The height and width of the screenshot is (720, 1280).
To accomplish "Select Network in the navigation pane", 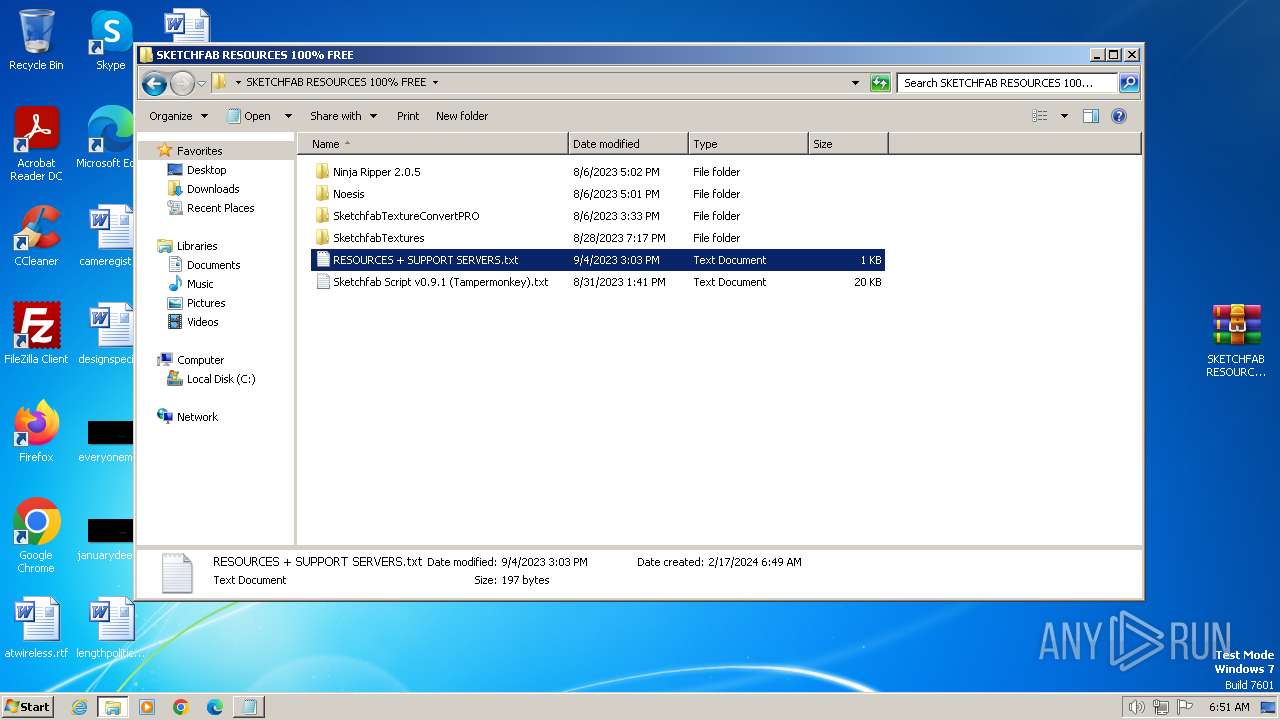I will coord(197,417).
